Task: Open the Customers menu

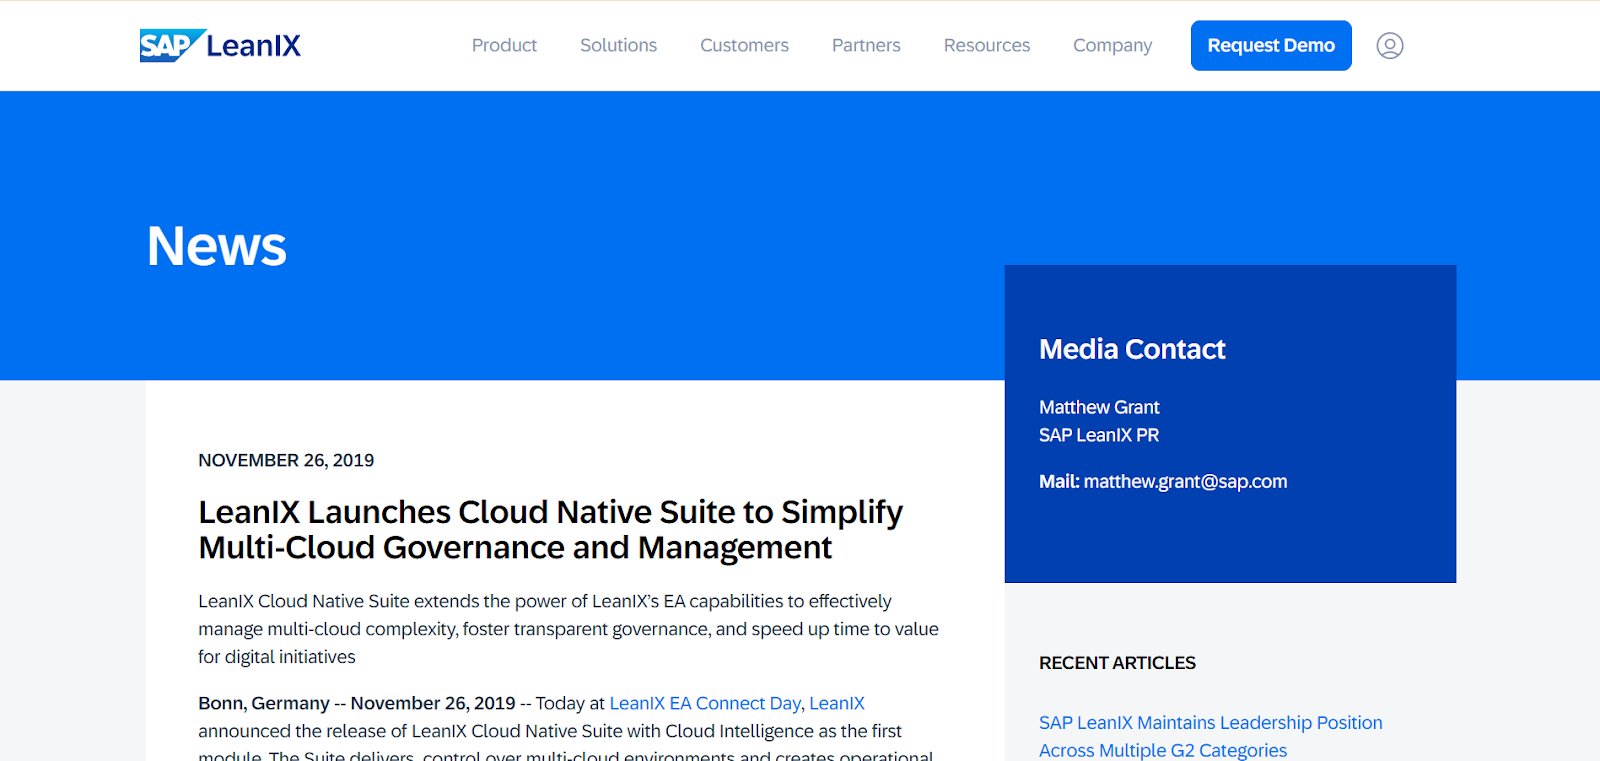Action: [x=744, y=45]
